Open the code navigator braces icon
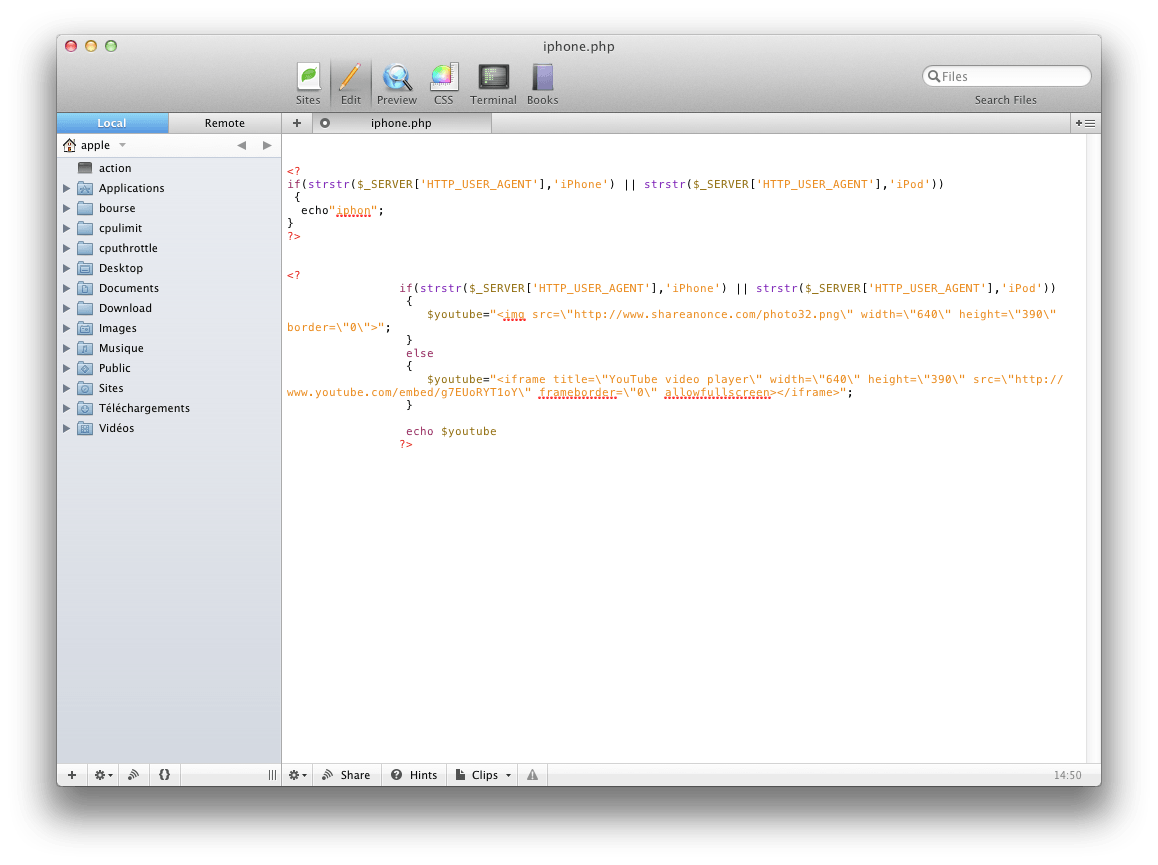Screen dimensions: 1158x865 165,775
